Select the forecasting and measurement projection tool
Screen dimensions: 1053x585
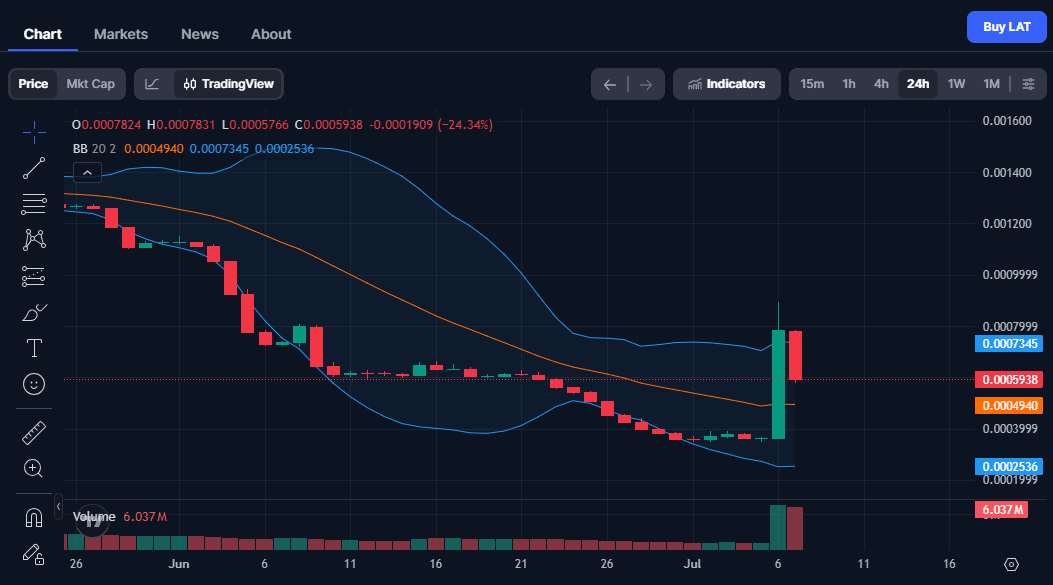click(x=34, y=276)
